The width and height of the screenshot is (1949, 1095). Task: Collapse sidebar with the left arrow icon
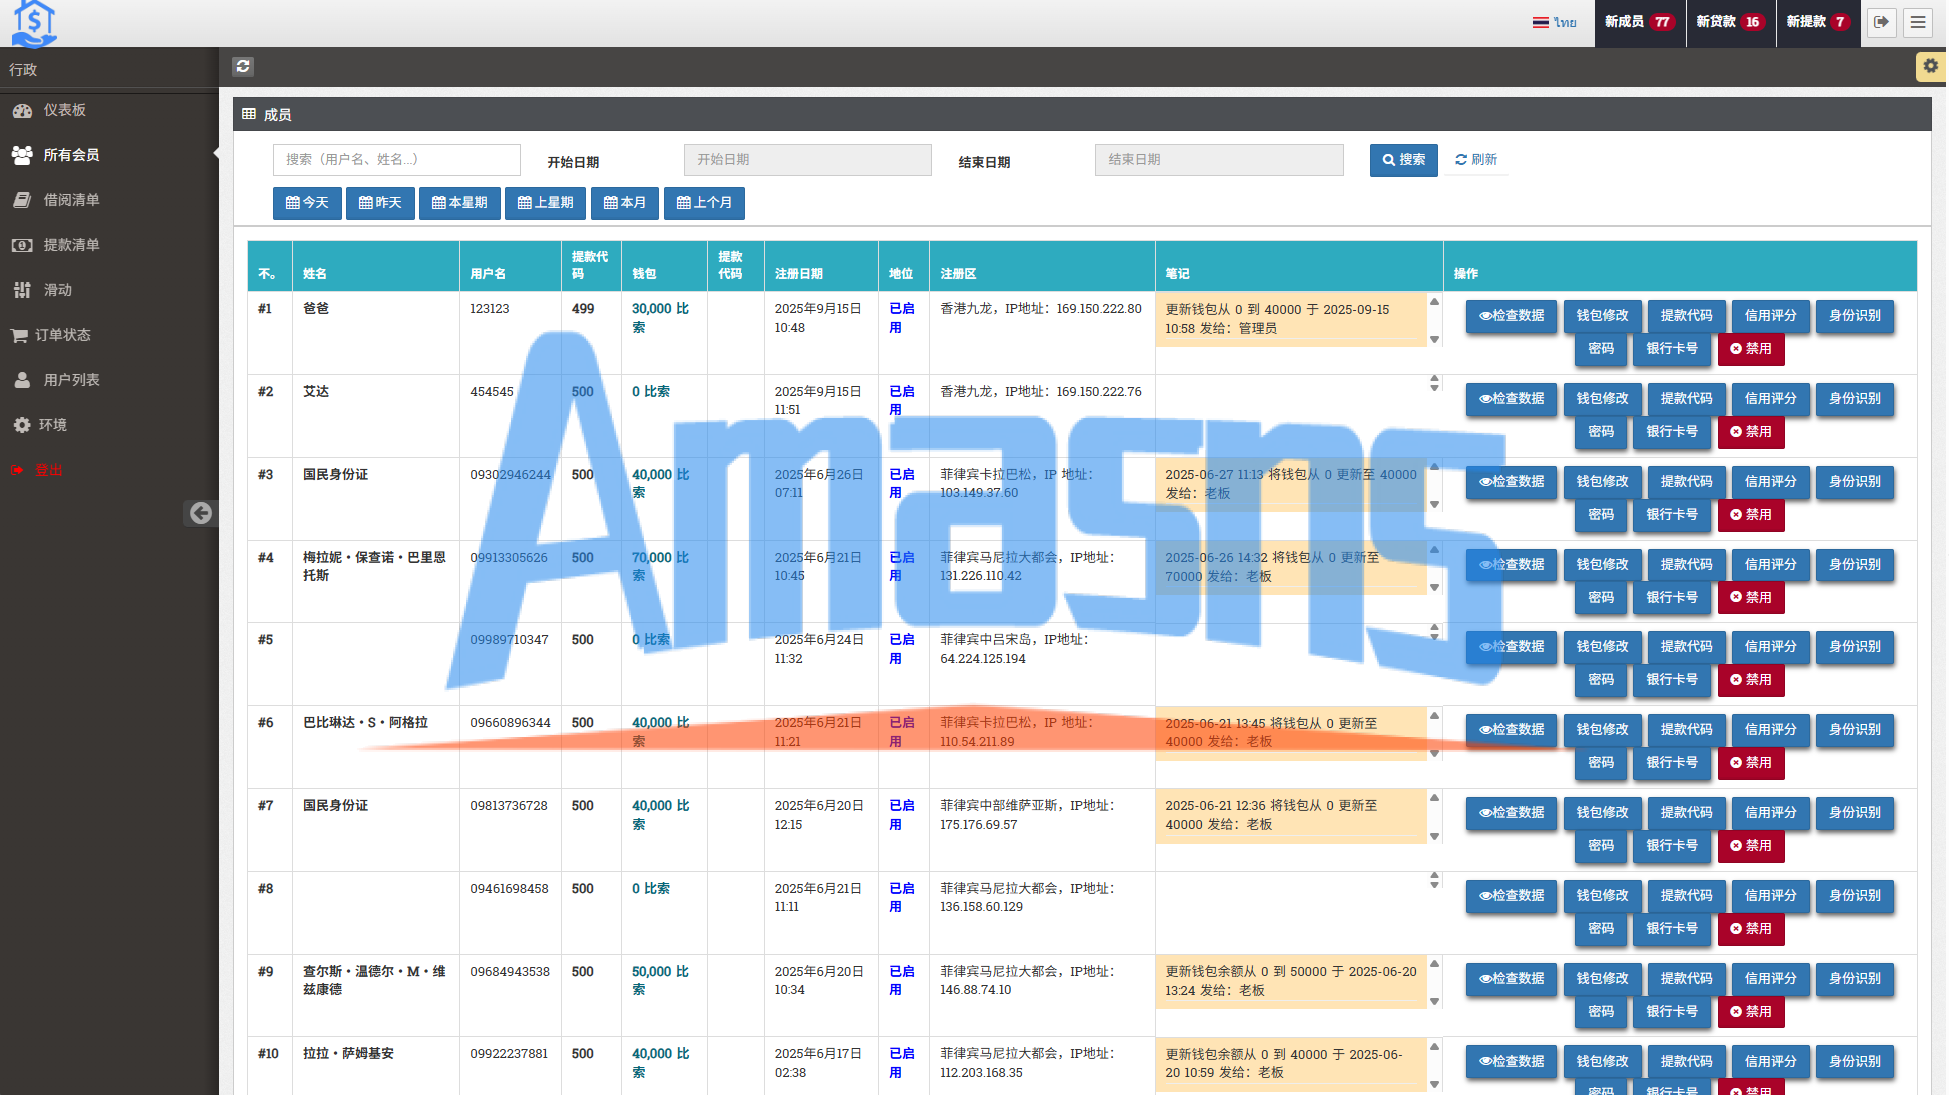[201, 513]
